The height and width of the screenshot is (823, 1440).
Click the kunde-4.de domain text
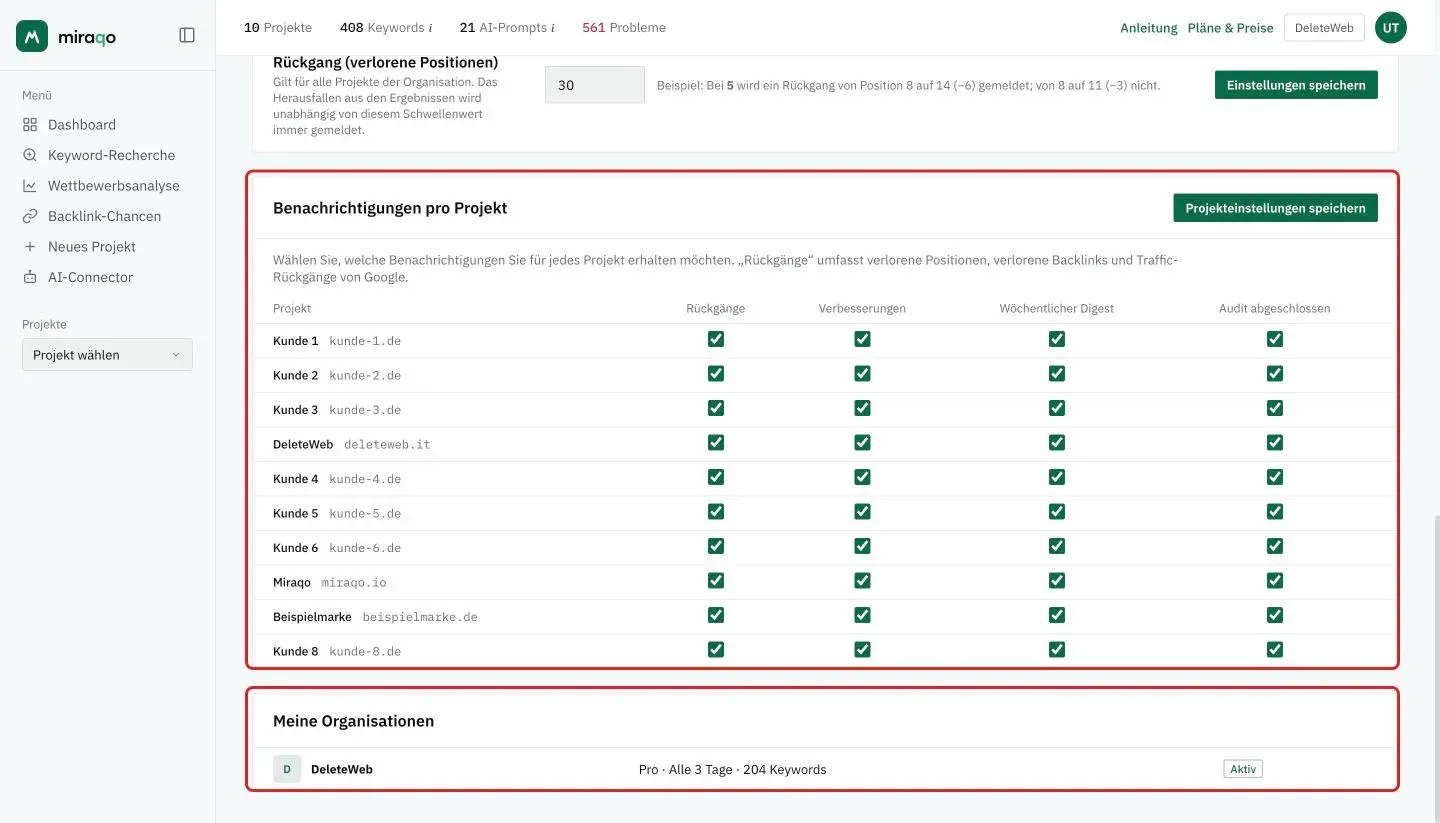[x=365, y=479]
